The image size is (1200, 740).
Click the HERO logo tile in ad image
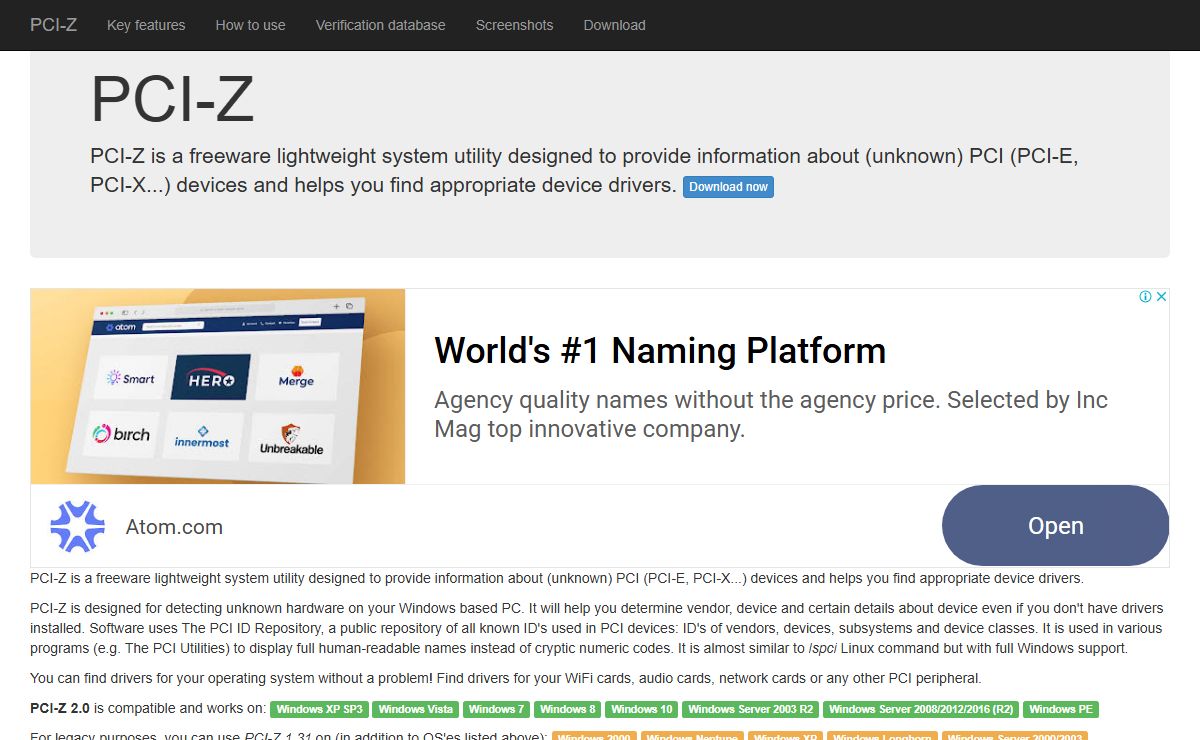[211, 378]
